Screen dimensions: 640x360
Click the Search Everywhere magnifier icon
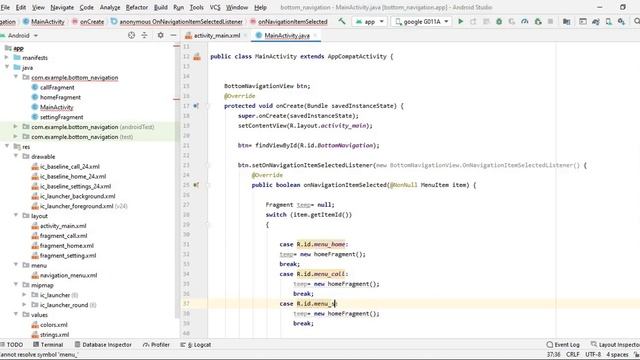click(x=637, y=21)
